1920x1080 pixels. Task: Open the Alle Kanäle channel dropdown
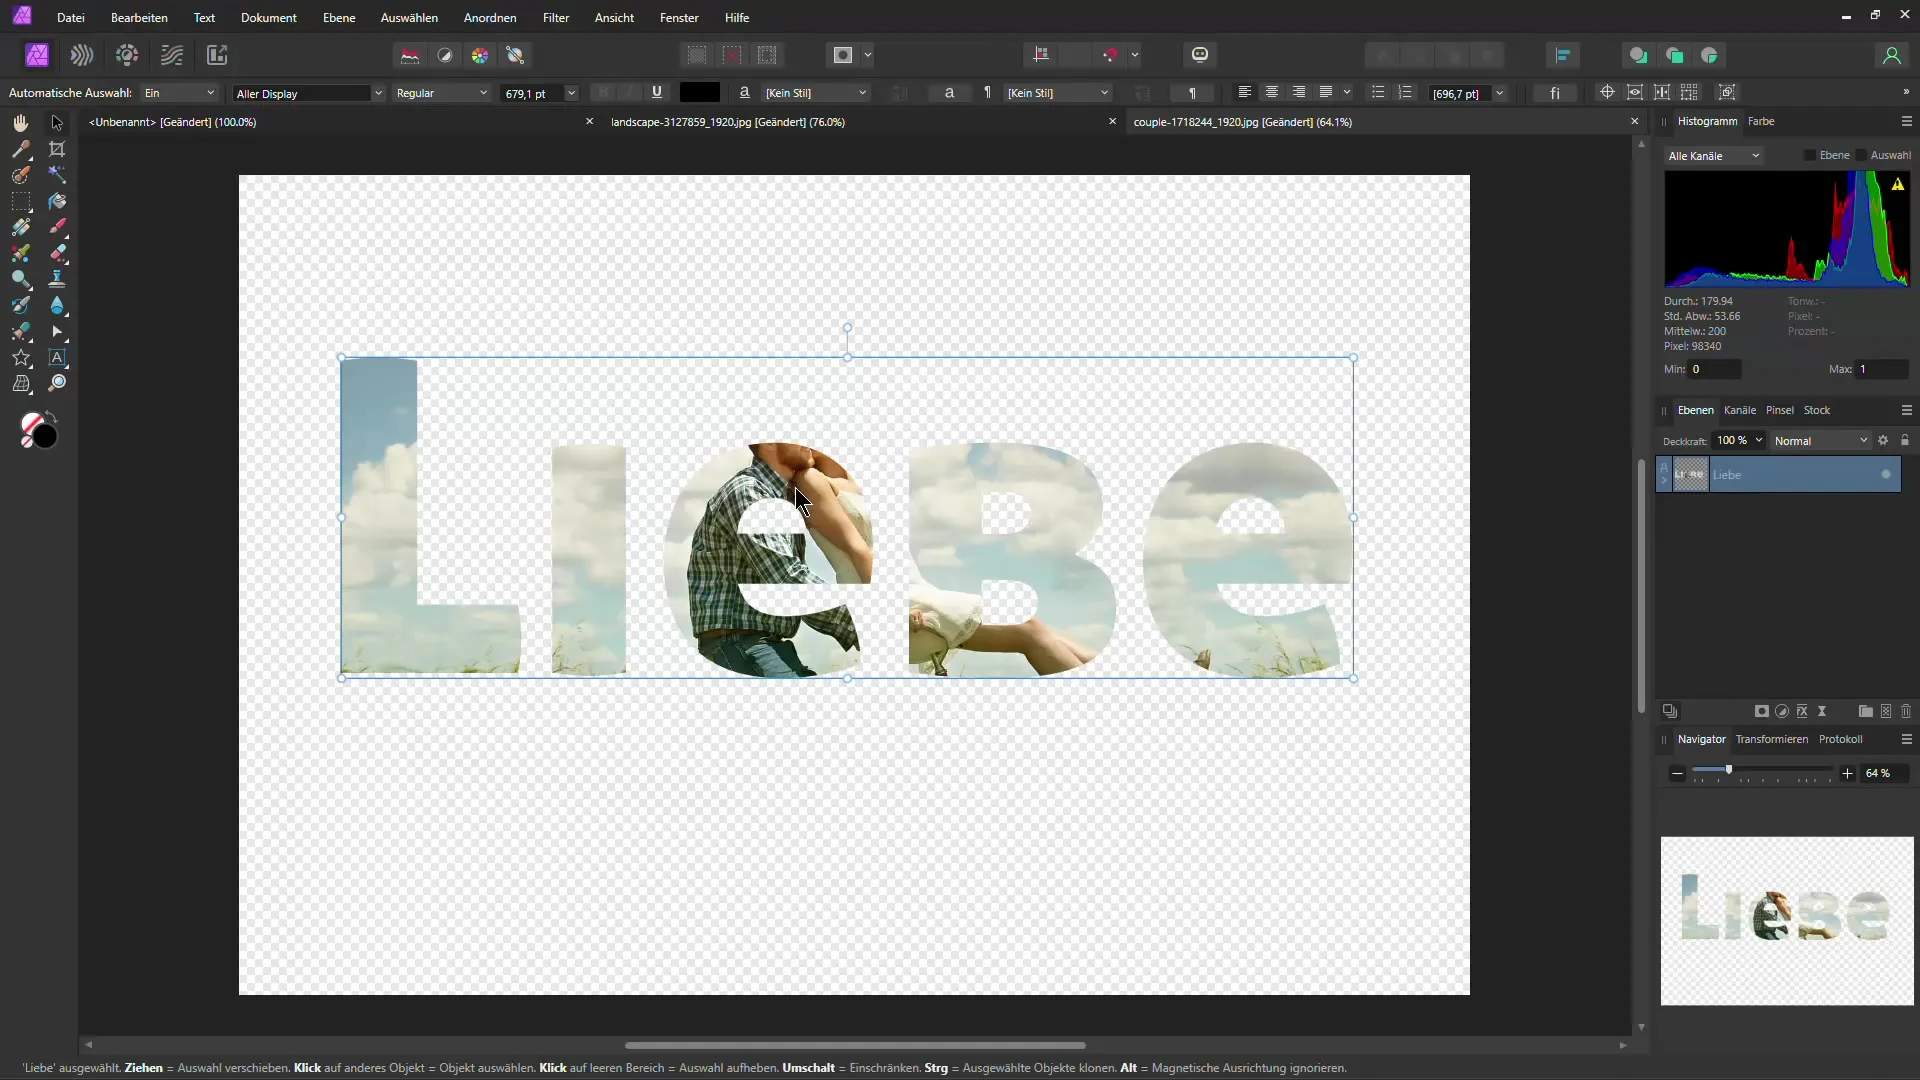(1713, 156)
